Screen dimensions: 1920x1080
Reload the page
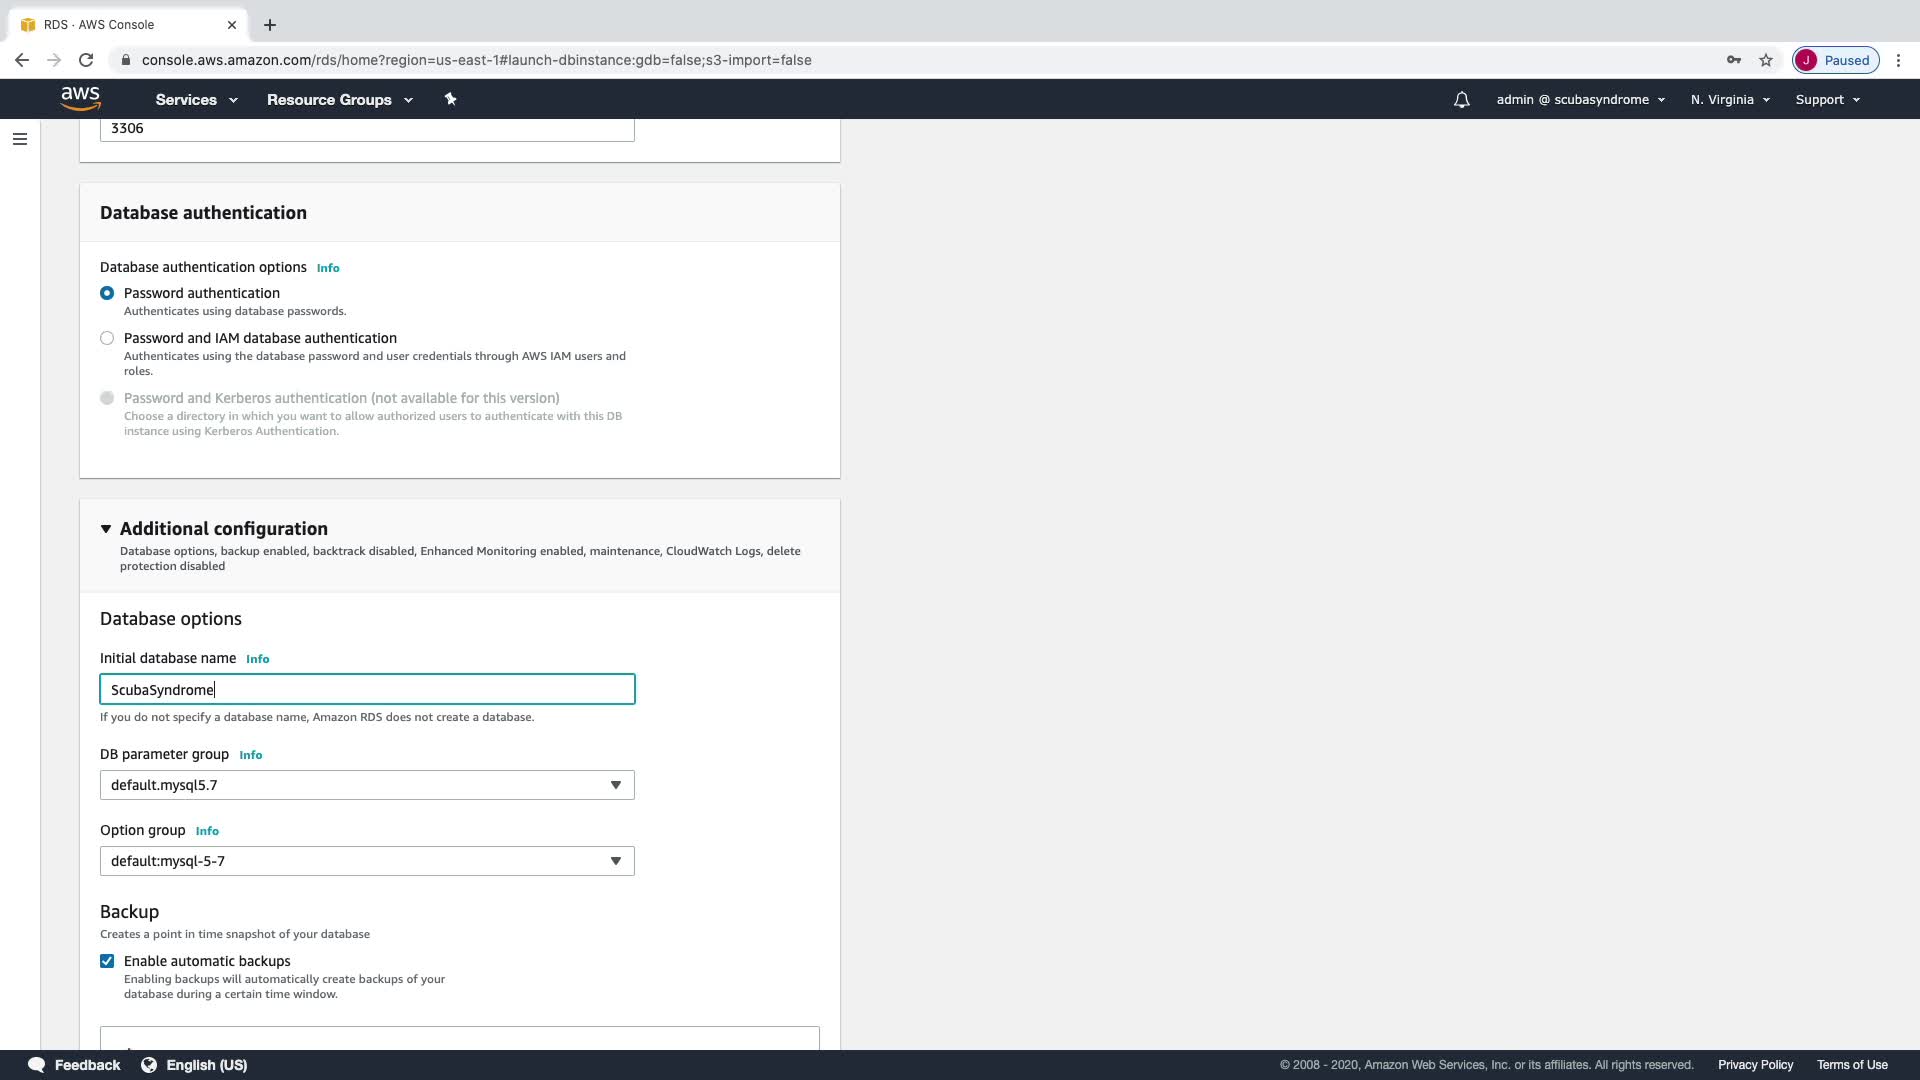tap(86, 60)
